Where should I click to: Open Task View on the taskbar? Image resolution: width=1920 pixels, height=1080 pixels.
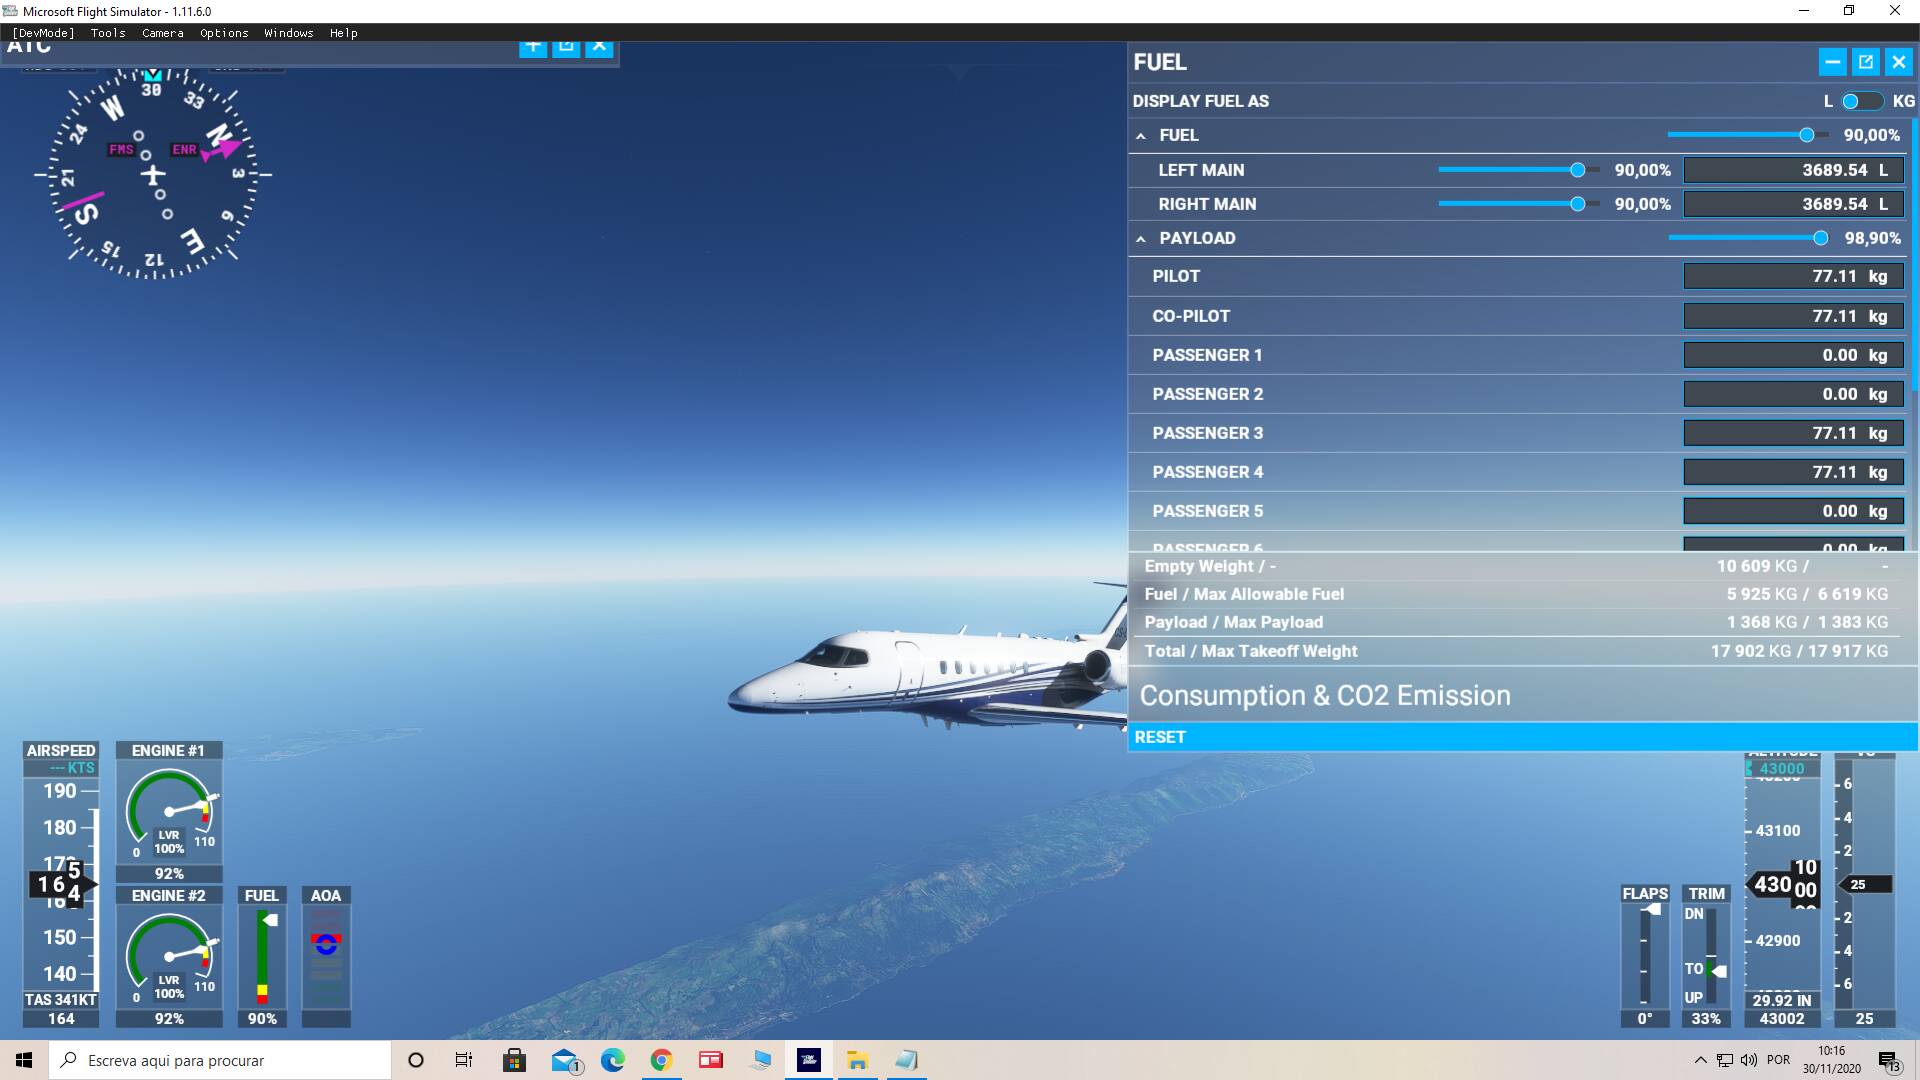tap(464, 1060)
